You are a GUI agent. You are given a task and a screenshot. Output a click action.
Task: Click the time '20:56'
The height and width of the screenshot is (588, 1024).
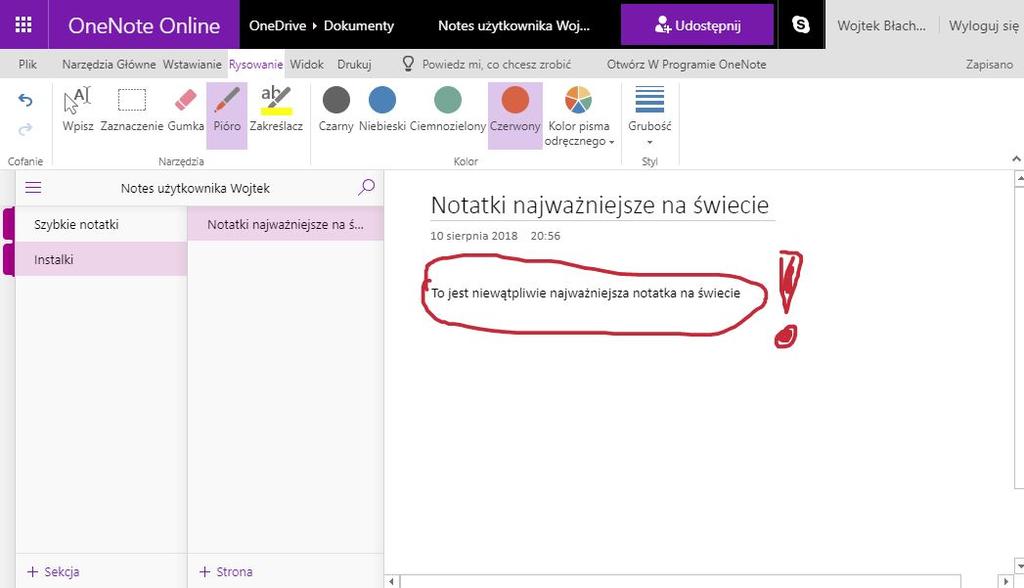[545, 236]
